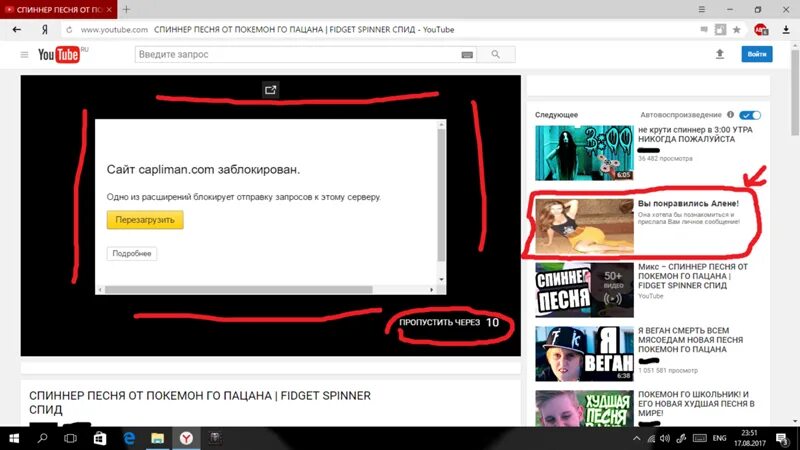Open the on-screen keyboard in search box
800x450 pixels.
pos(467,55)
